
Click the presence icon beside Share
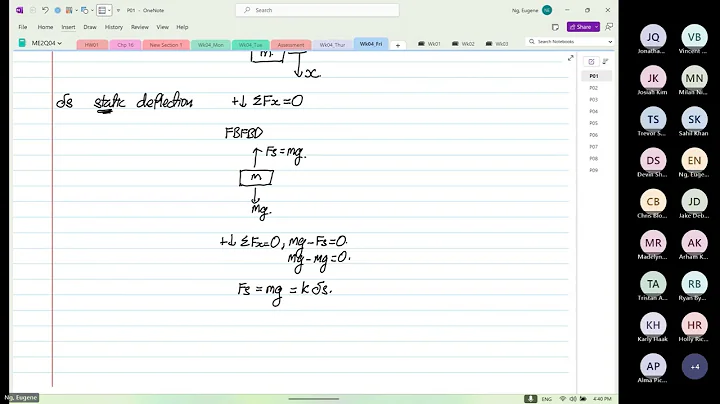coord(609,27)
